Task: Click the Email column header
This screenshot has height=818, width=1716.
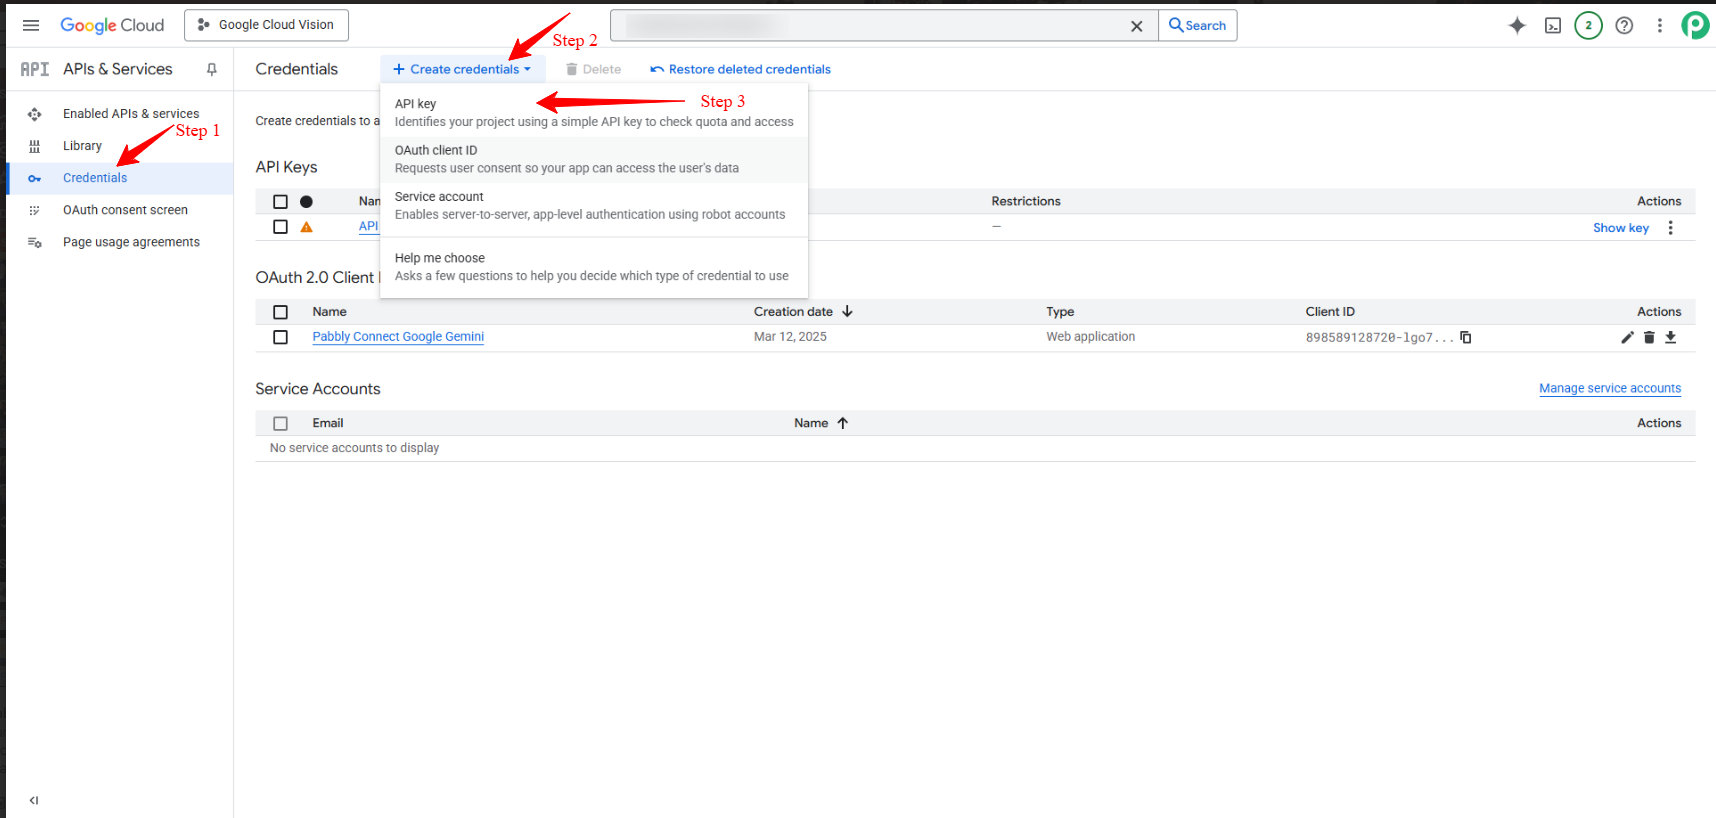Action: click(x=328, y=423)
